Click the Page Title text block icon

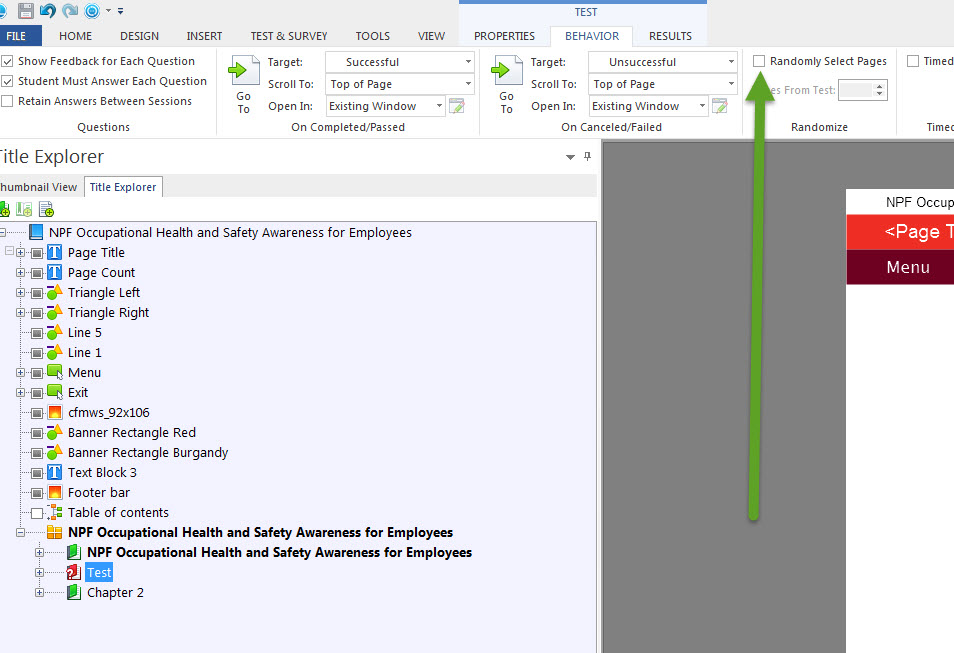pyautogui.click(x=55, y=252)
